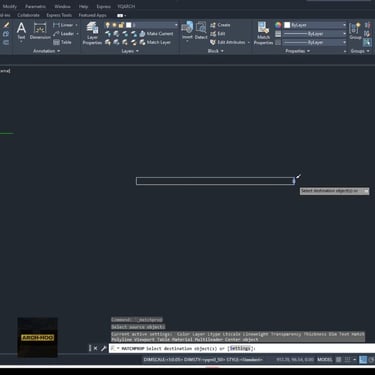Click the Detect block icon
This screenshot has height=375, width=375.
click(x=201, y=31)
